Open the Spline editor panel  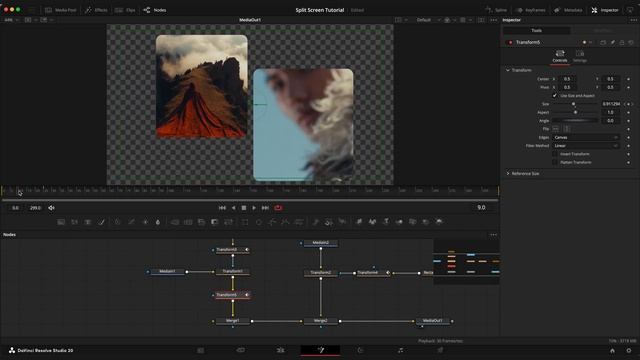(496, 10)
